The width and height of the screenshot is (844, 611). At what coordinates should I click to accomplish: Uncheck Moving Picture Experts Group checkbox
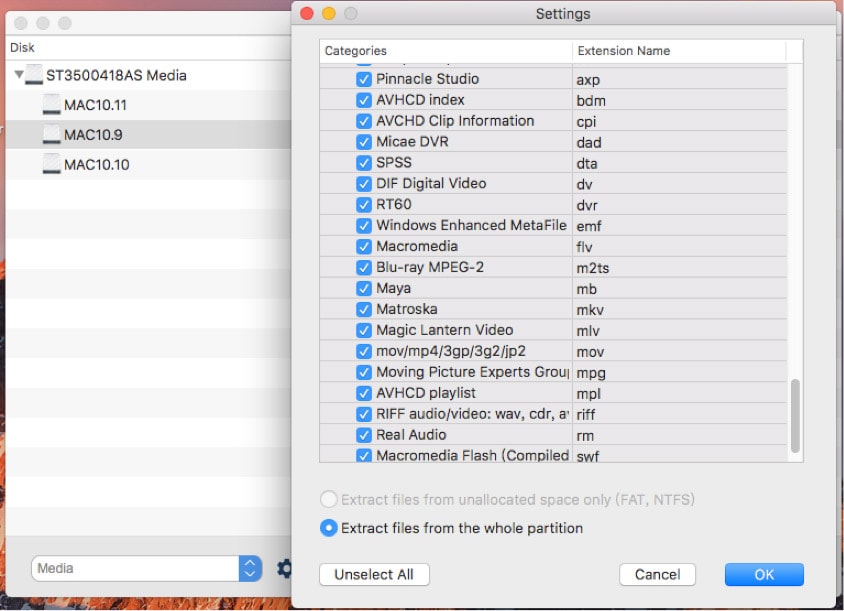point(364,372)
